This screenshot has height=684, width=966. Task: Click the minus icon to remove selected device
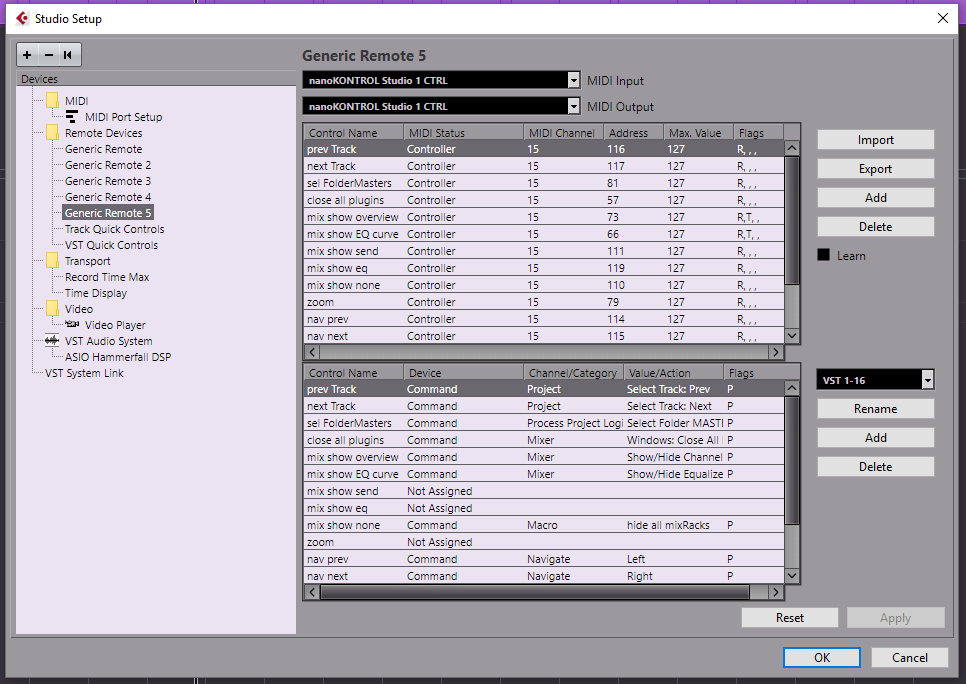(x=47, y=55)
